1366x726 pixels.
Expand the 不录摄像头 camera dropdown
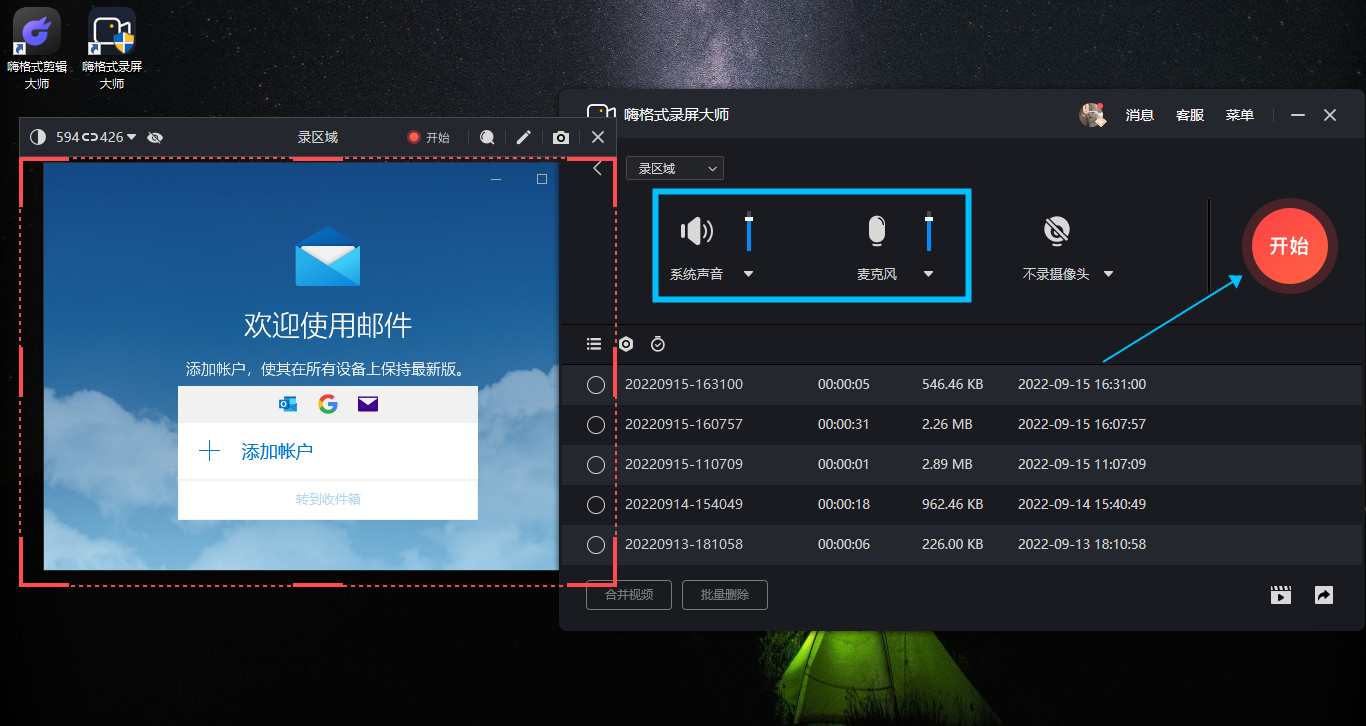1107,274
